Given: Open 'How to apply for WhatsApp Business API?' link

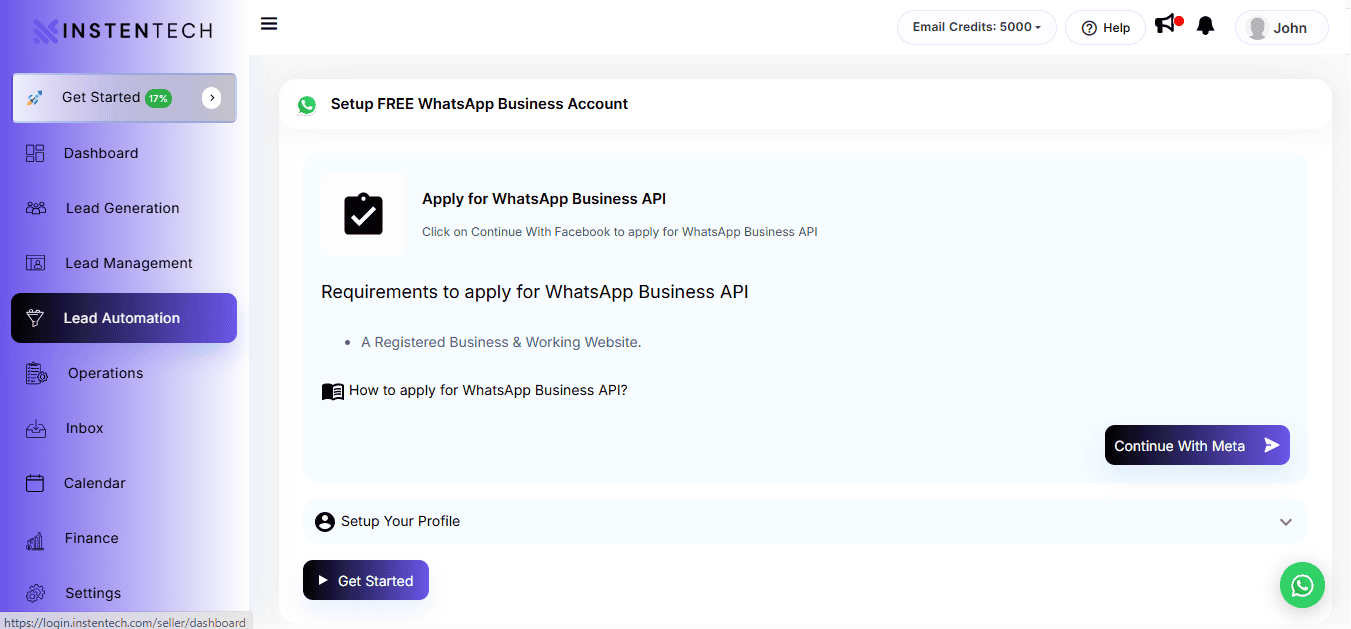Looking at the screenshot, I should click(488, 390).
